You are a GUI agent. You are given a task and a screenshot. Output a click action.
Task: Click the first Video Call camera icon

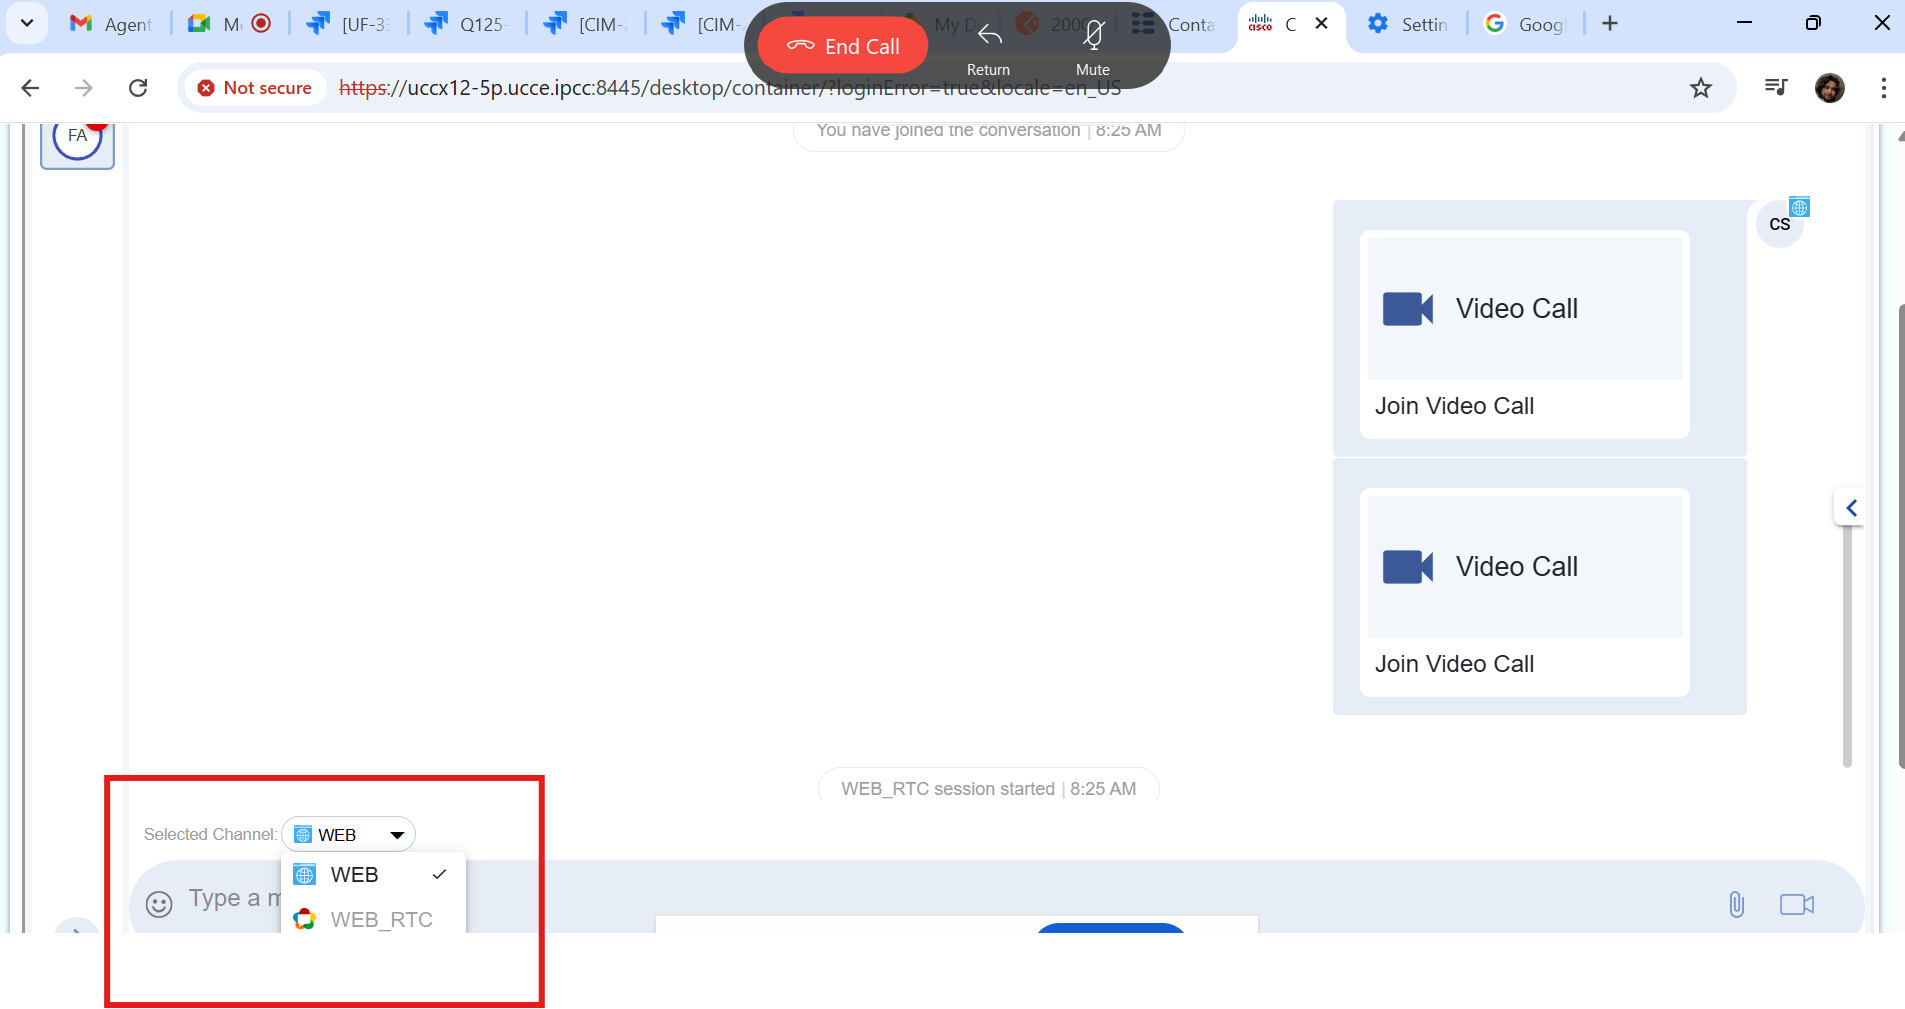coord(1408,309)
